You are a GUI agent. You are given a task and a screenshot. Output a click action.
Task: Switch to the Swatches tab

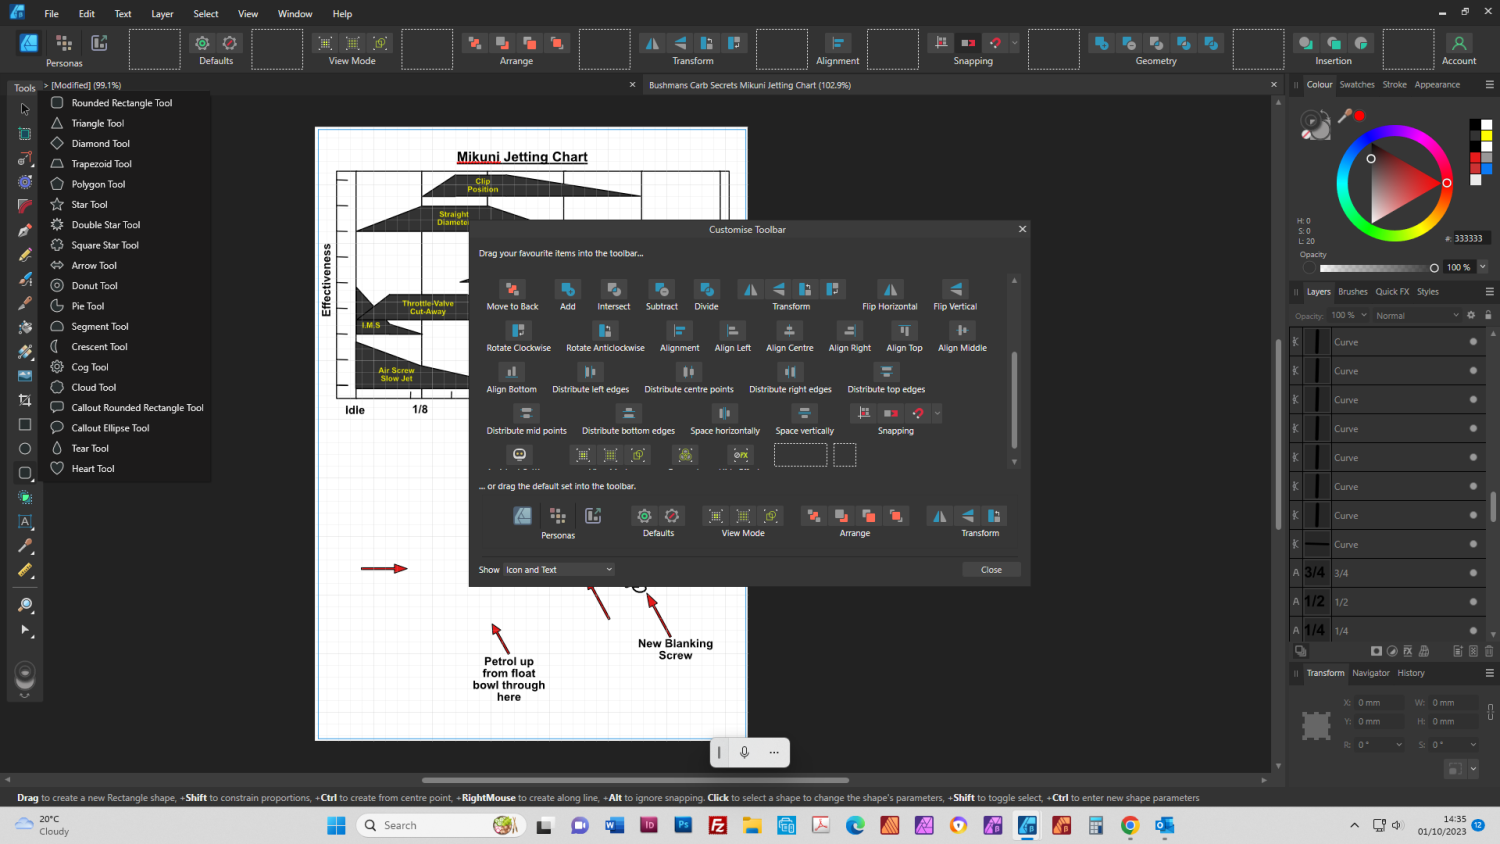click(x=1357, y=84)
